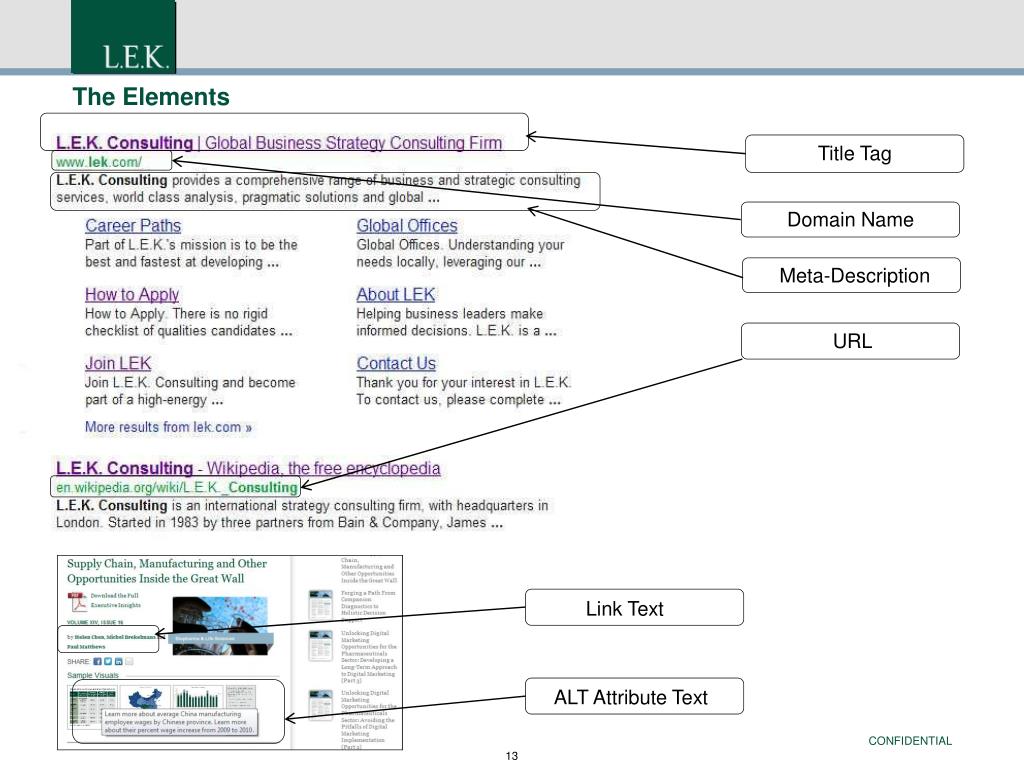Open the Career Paths sitelink

(x=133, y=226)
